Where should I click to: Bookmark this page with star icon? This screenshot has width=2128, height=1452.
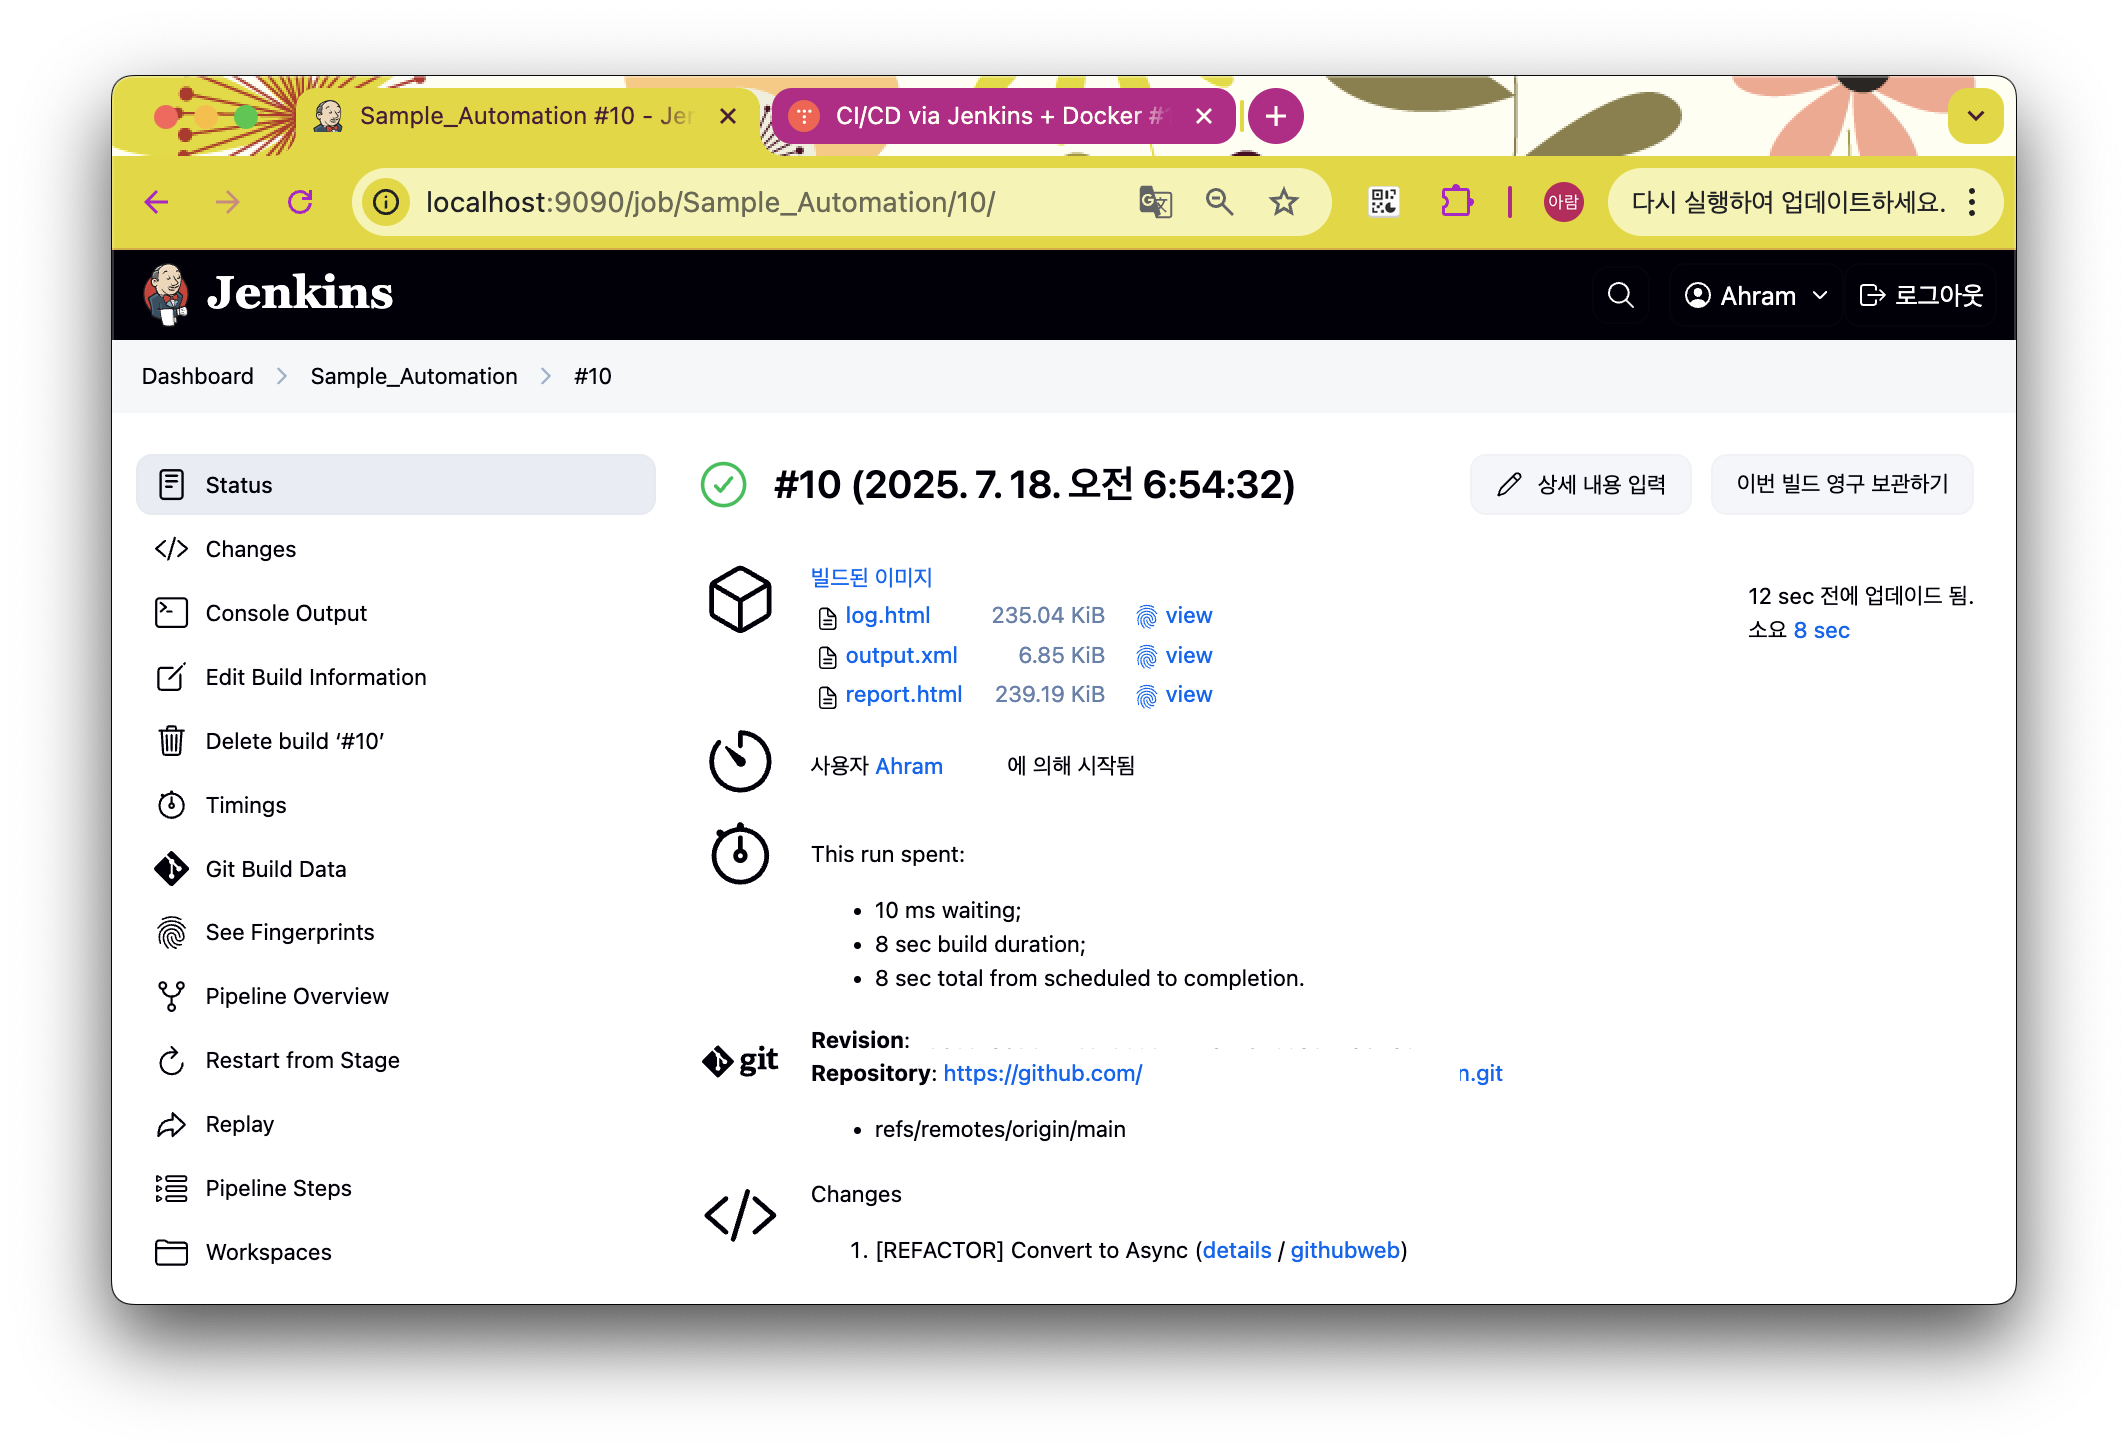point(1283,202)
